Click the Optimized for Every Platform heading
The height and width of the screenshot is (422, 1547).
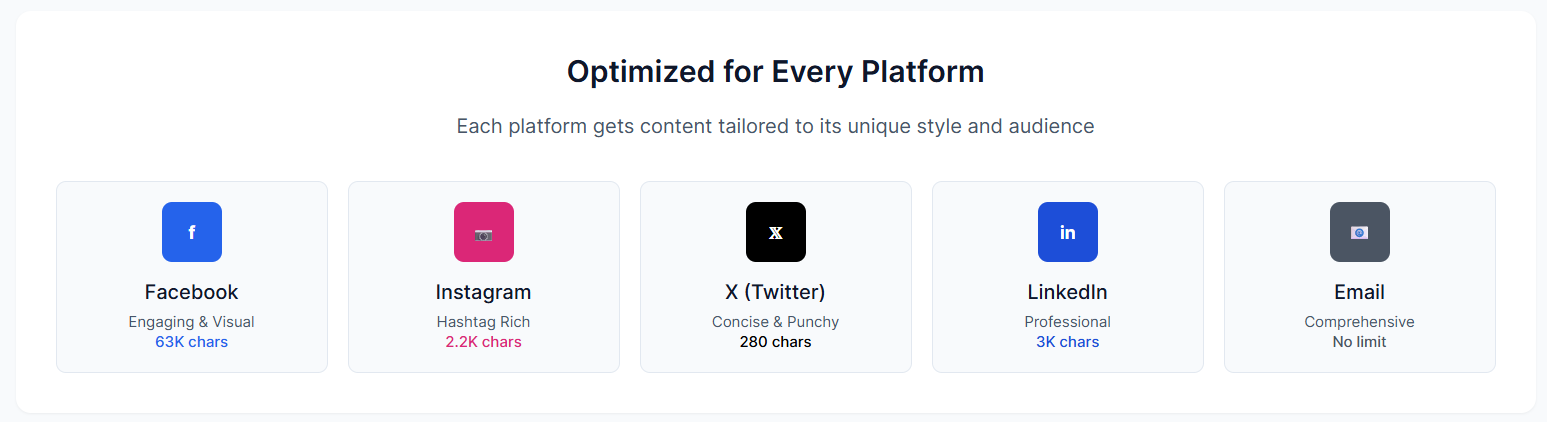(776, 72)
